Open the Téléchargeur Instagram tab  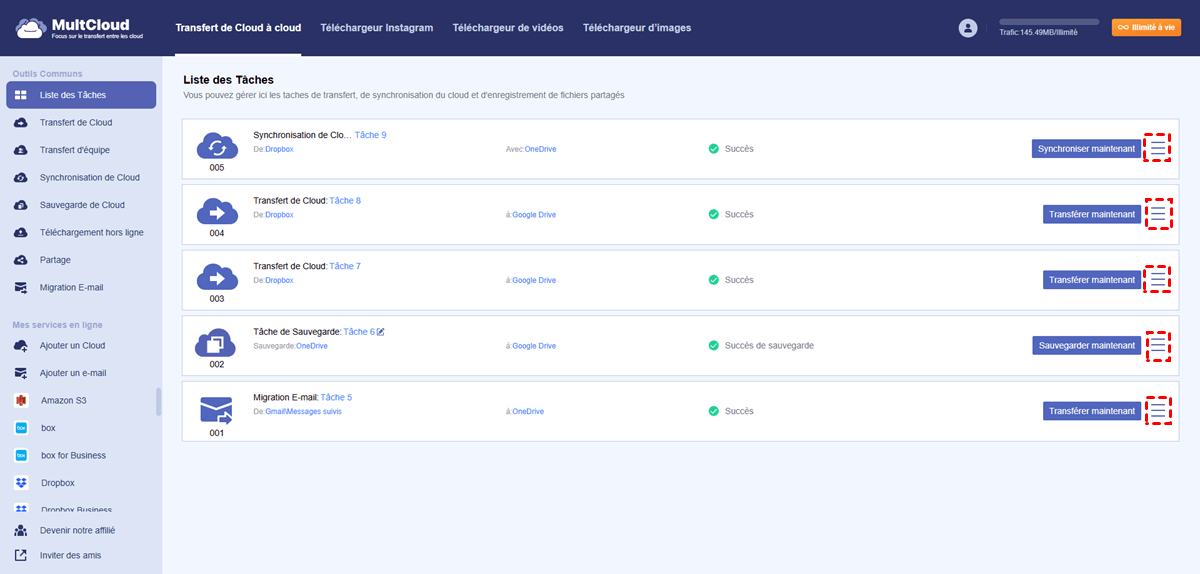[x=377, y=28]
